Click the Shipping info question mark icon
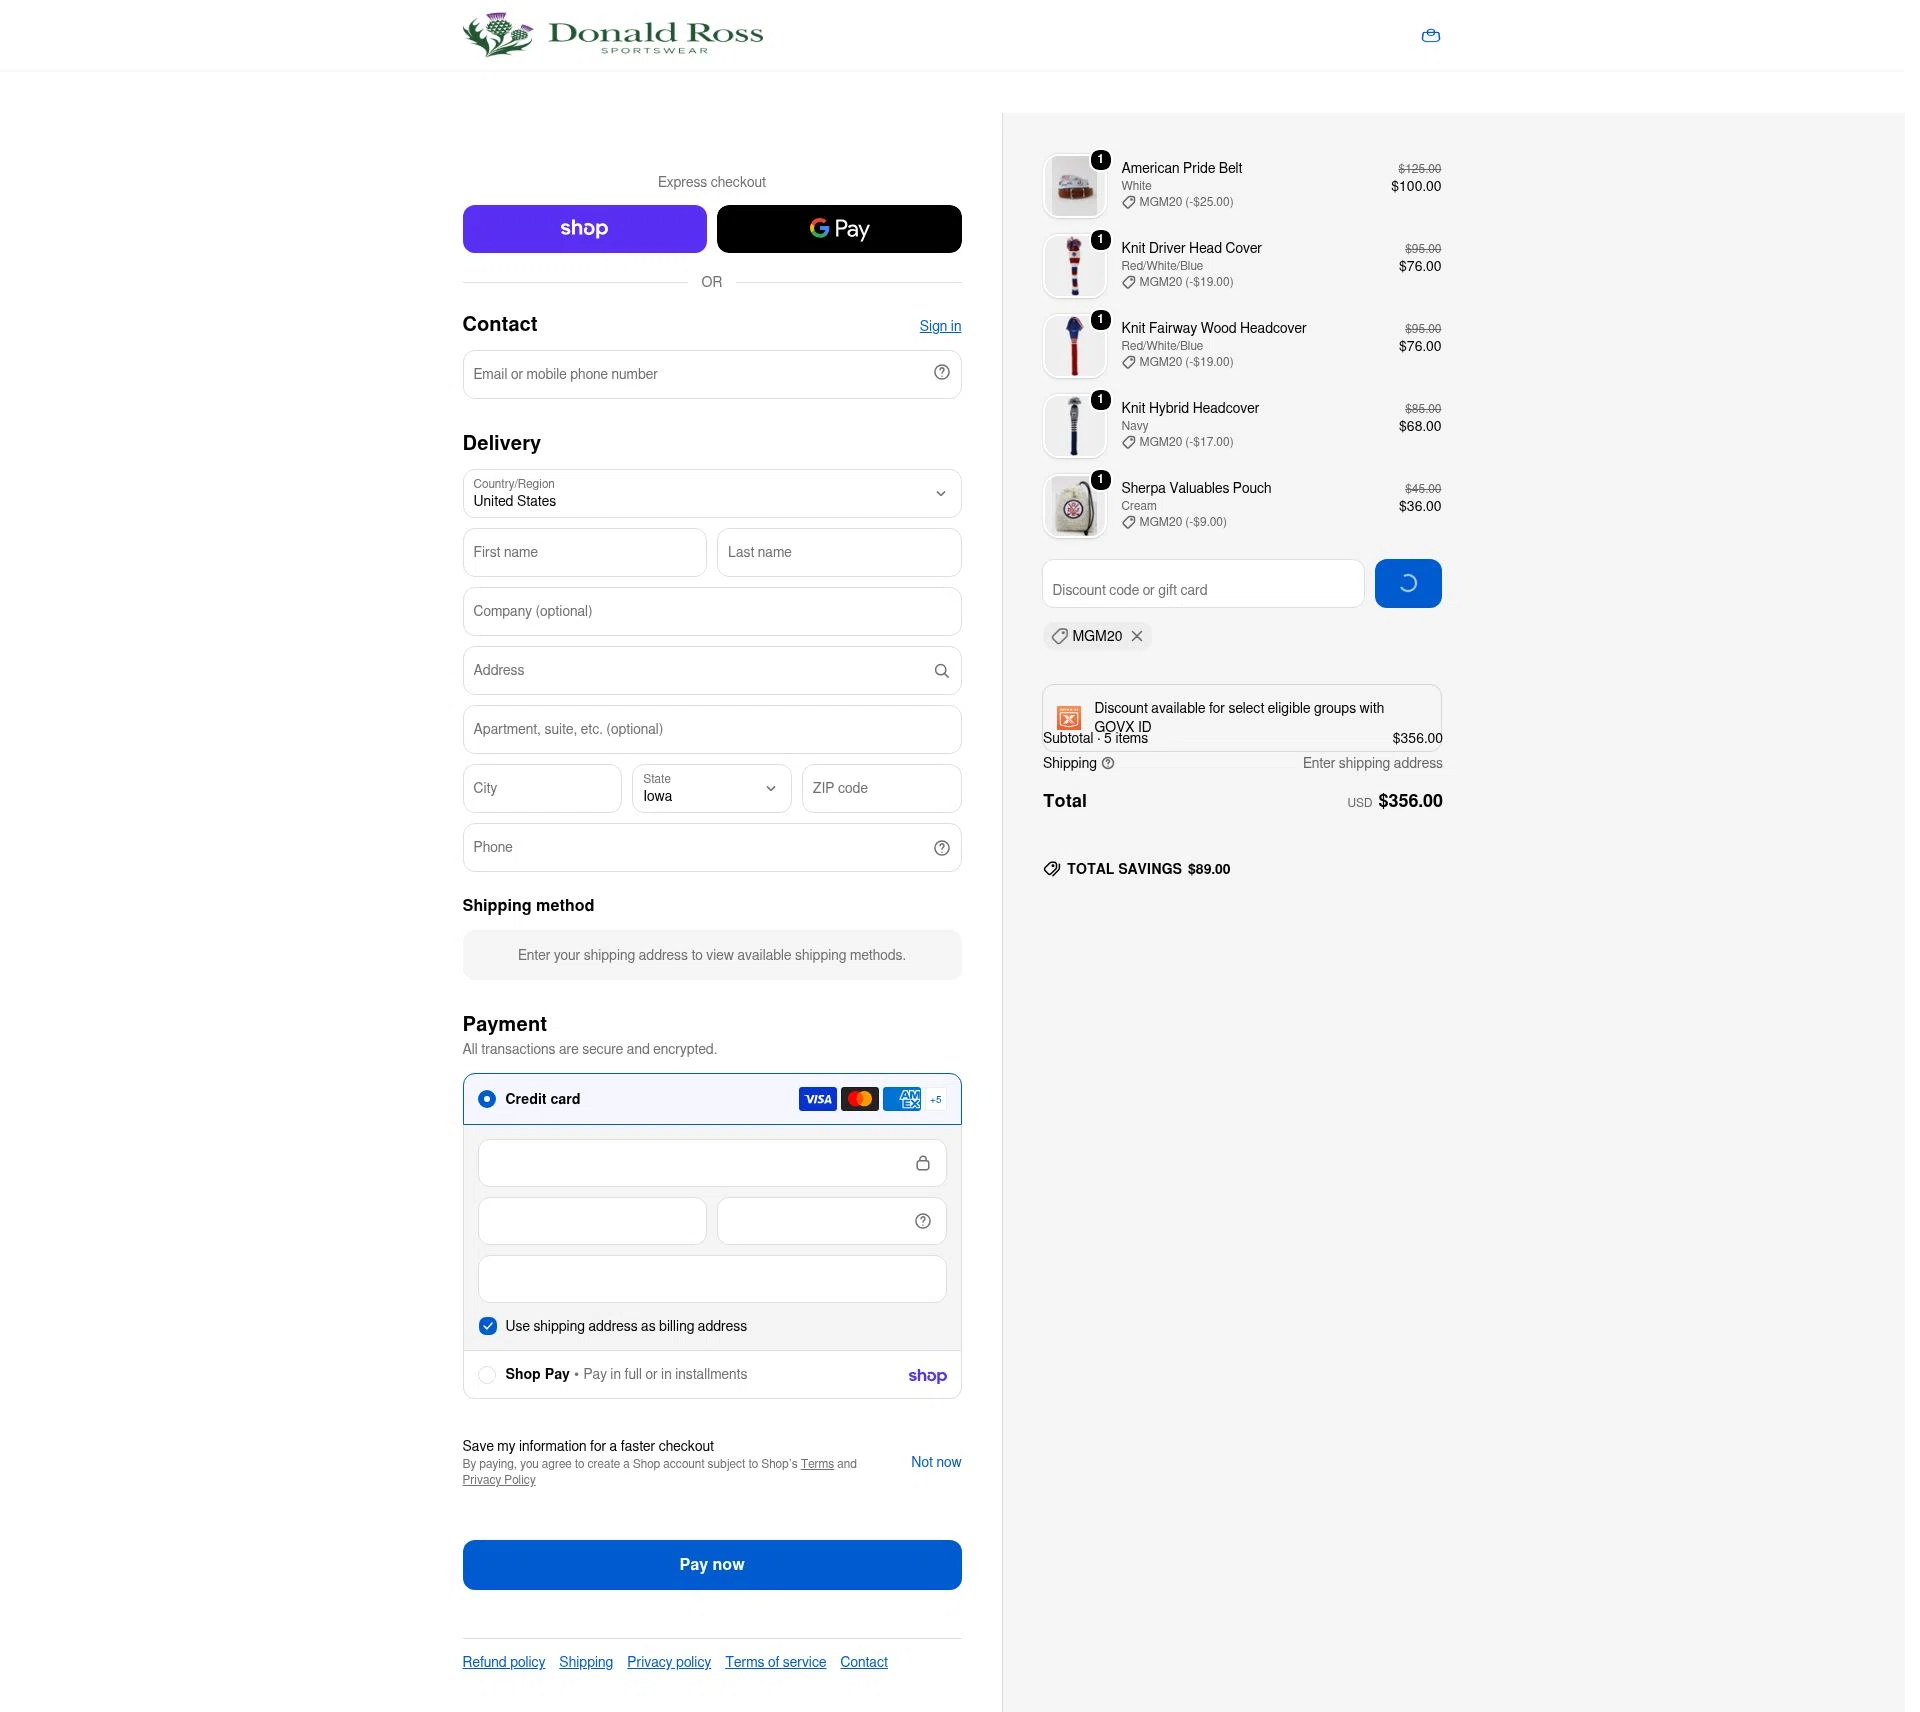Screen dimensions: 1920x1712 [1108, 763]
